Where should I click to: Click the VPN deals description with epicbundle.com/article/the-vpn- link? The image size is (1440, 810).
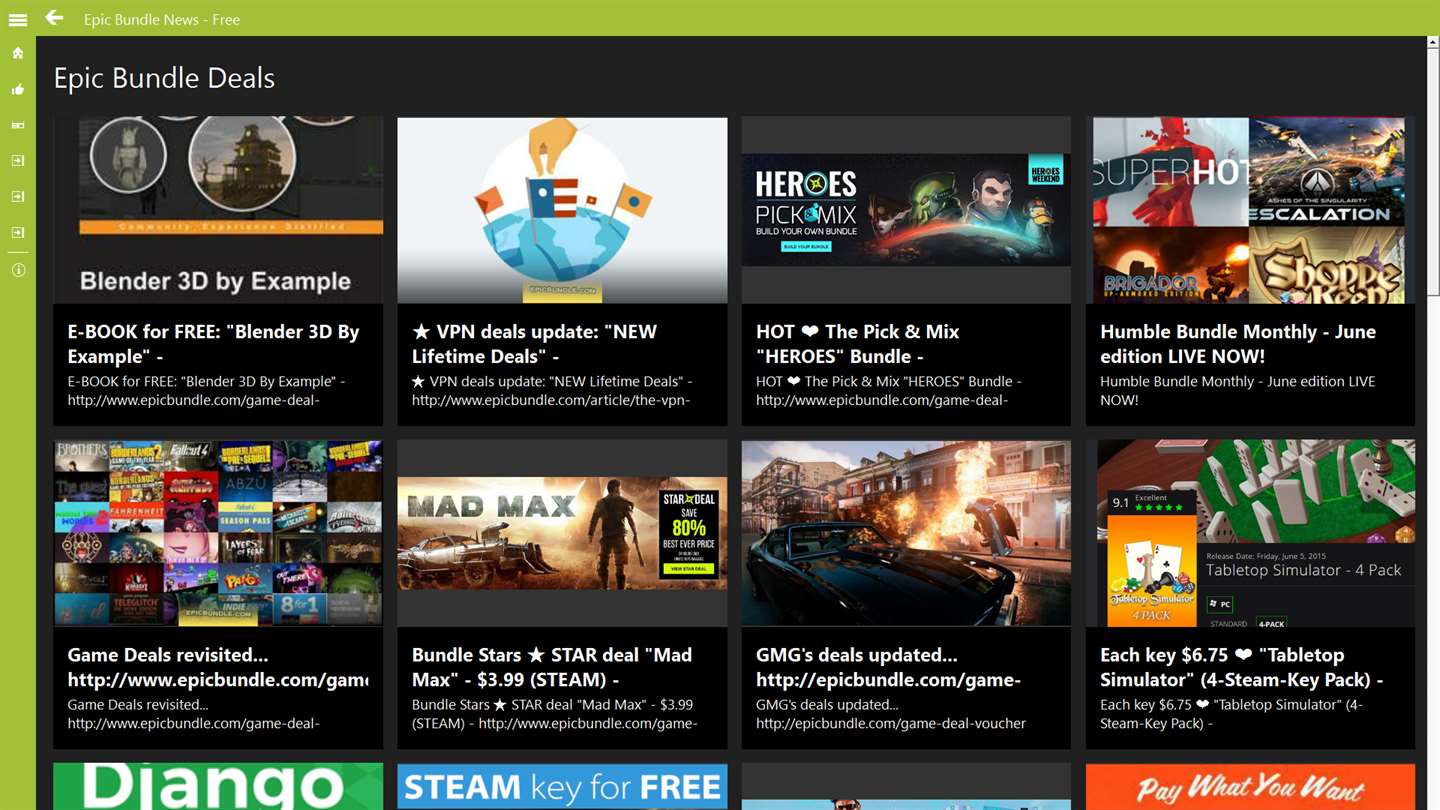tap(552, 391)
